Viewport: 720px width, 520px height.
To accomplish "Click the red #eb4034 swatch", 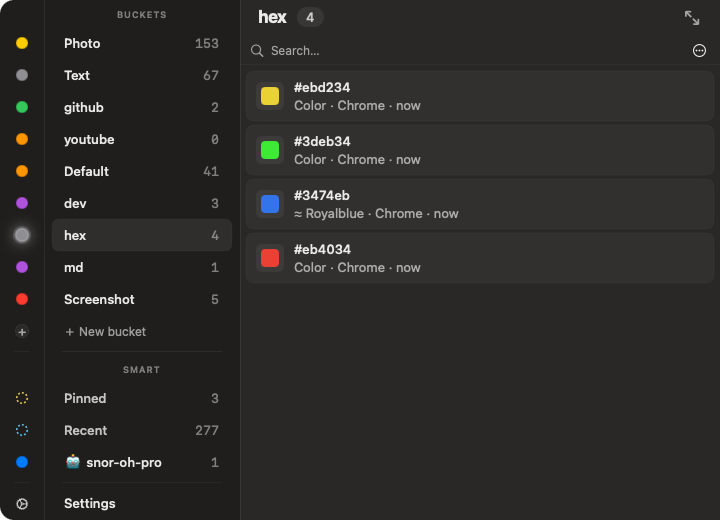I will tap(270, 258).
